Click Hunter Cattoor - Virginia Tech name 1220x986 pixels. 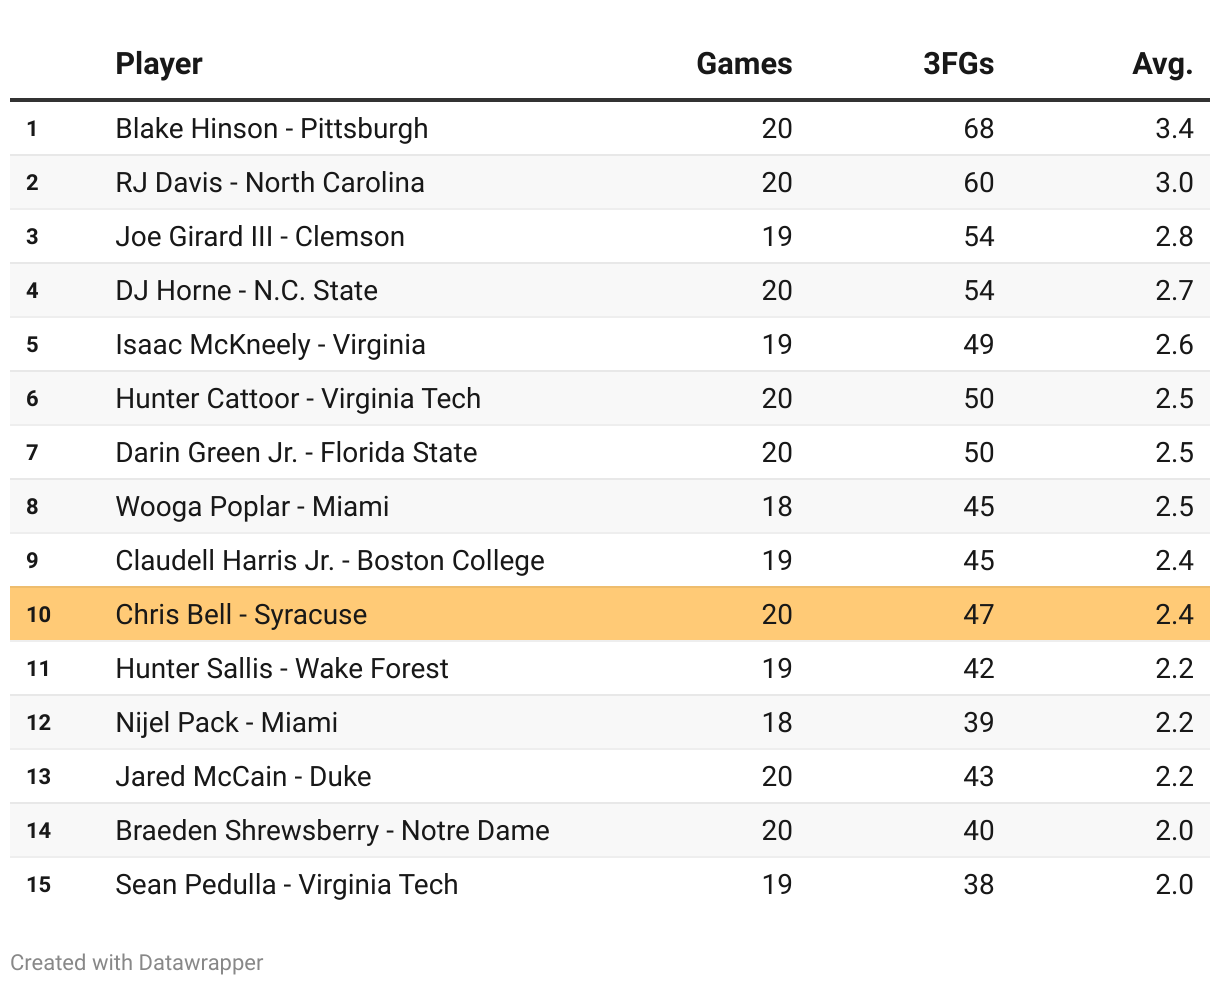[x=298, y=399]
